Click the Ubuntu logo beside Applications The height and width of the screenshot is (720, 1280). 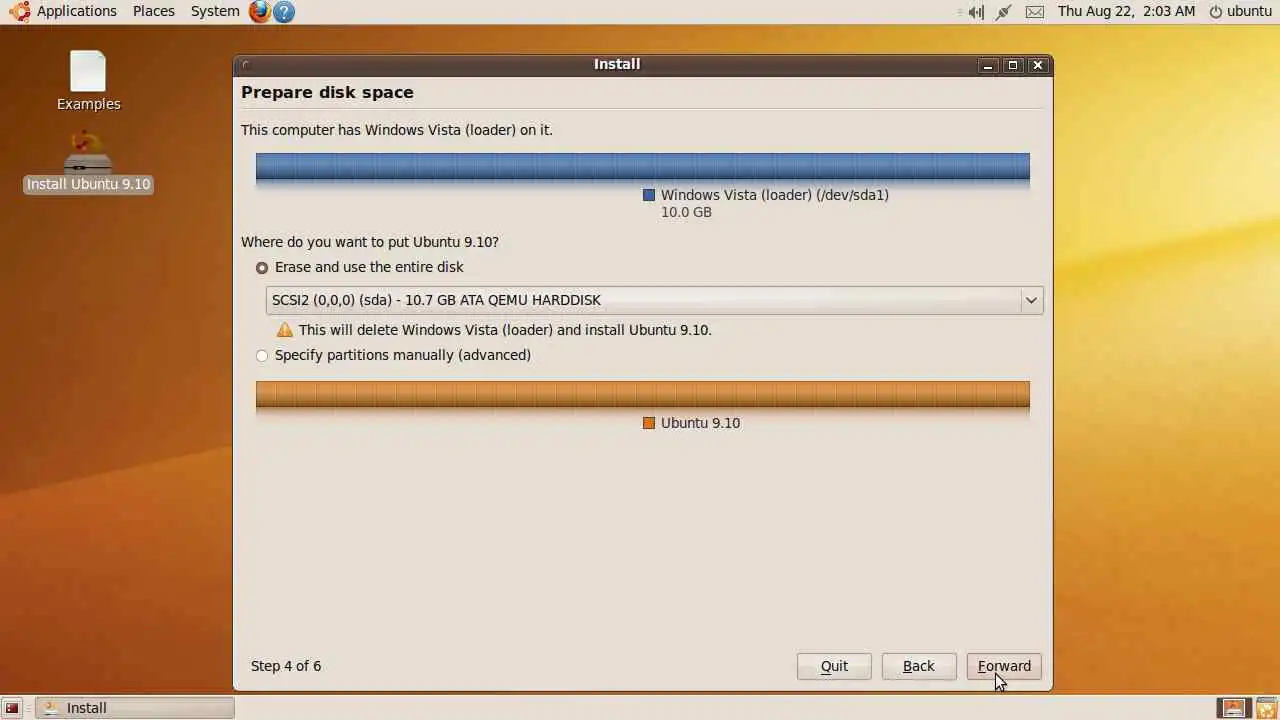coord(19,11)
